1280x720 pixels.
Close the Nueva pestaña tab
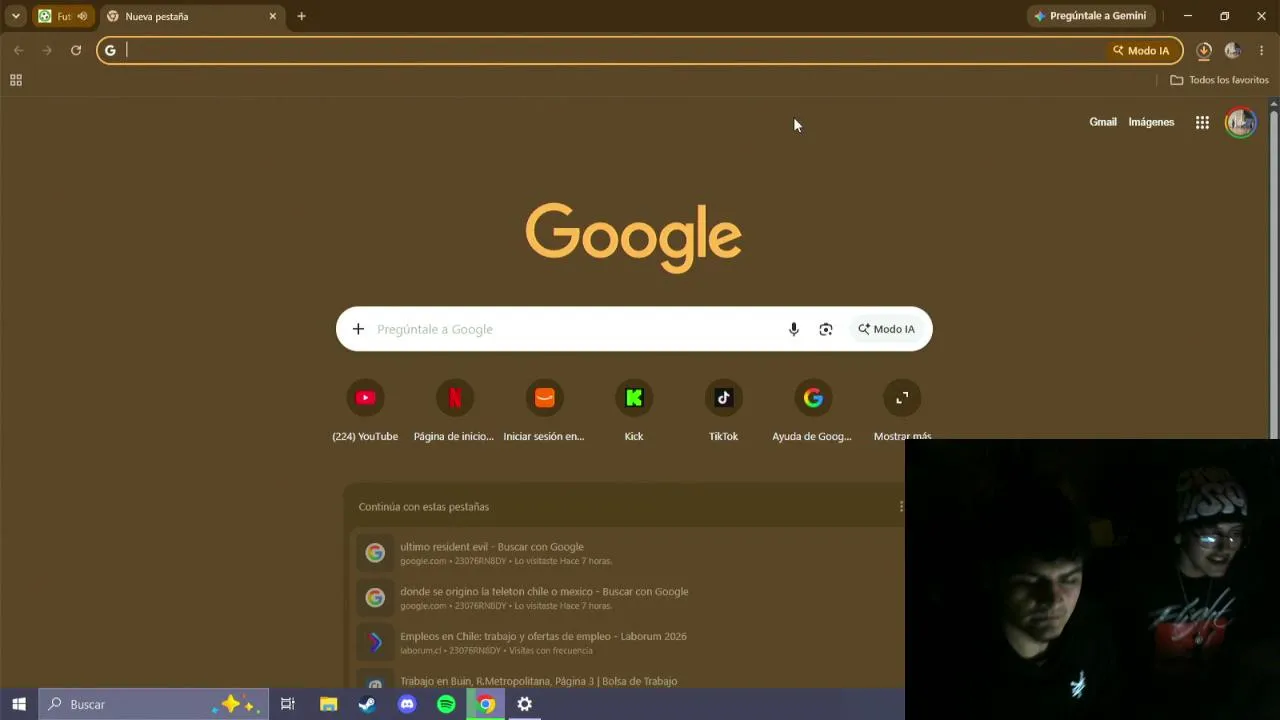272,16
